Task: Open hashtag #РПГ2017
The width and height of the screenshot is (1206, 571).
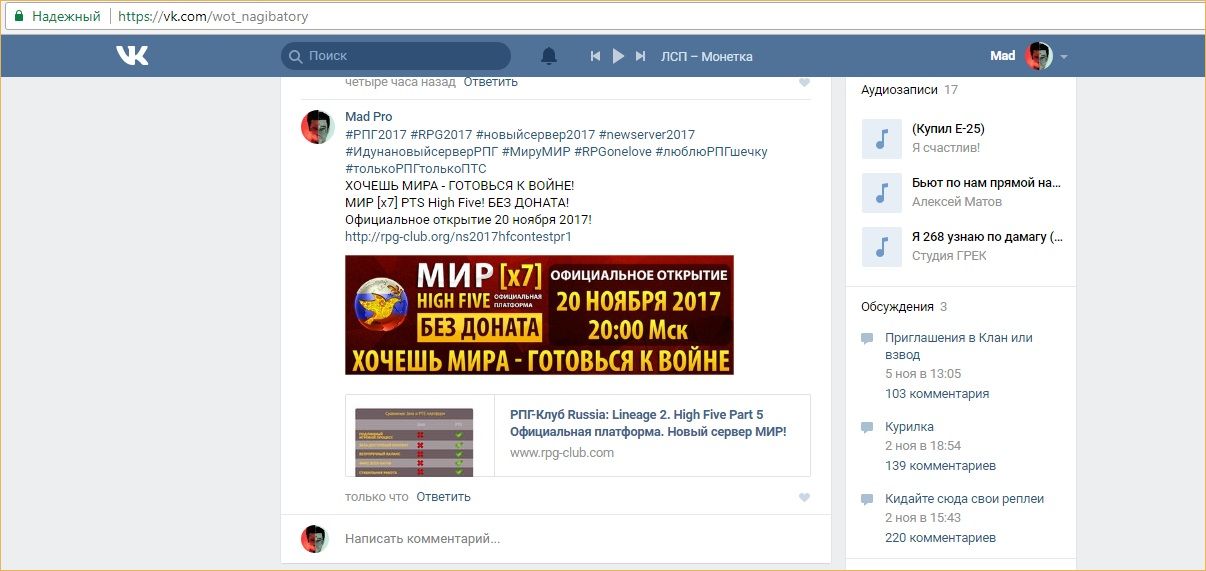Action: click(x=376, y=134)
